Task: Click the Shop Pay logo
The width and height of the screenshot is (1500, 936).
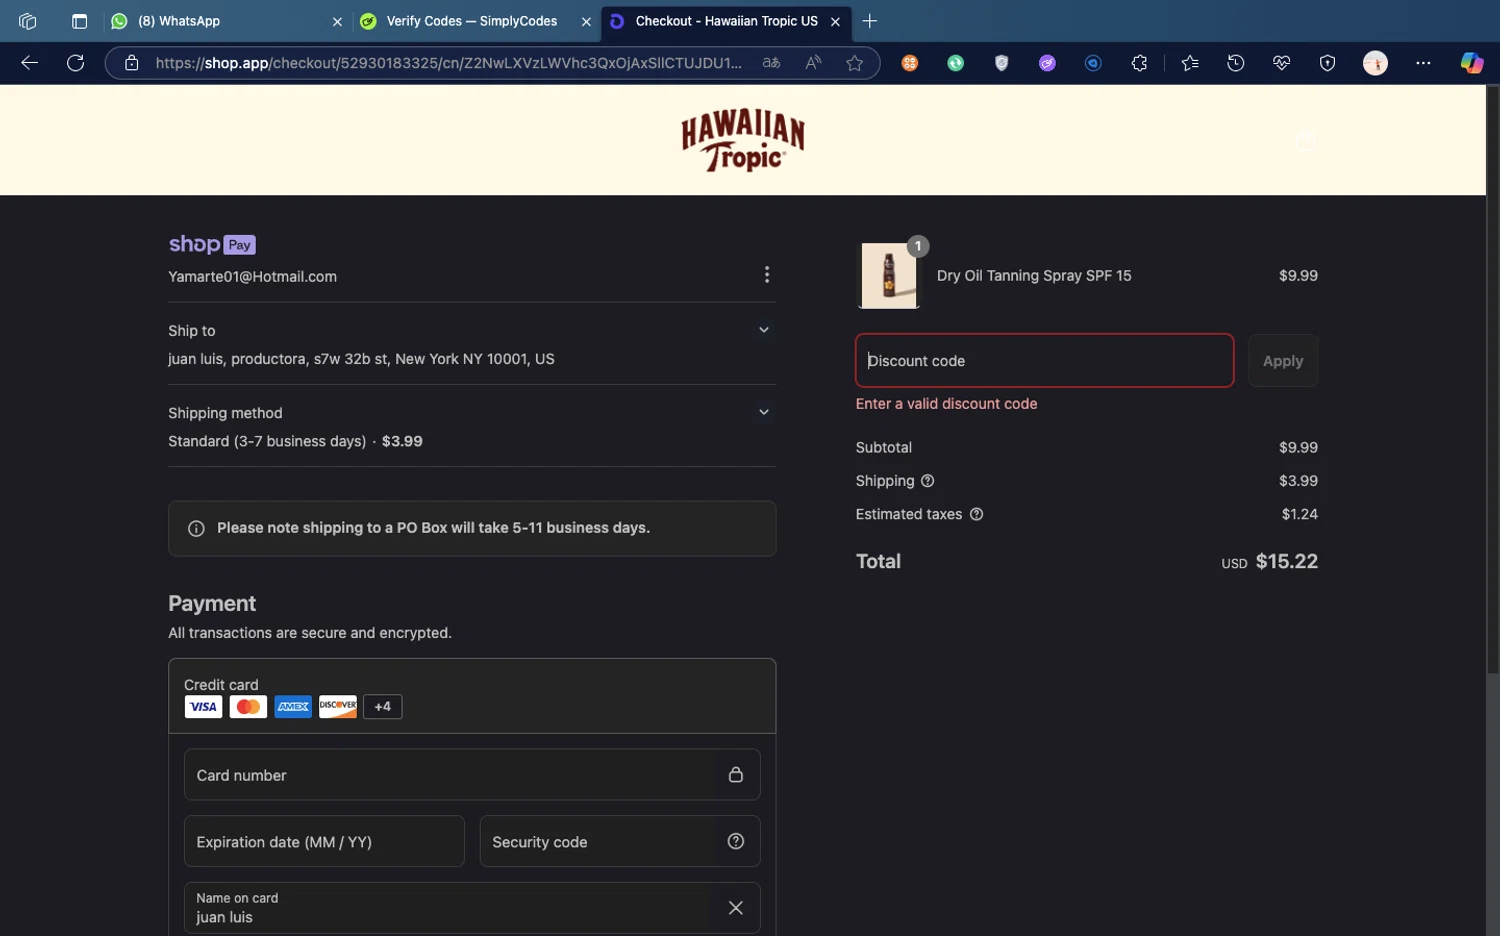Action: (x=212, y=244)
